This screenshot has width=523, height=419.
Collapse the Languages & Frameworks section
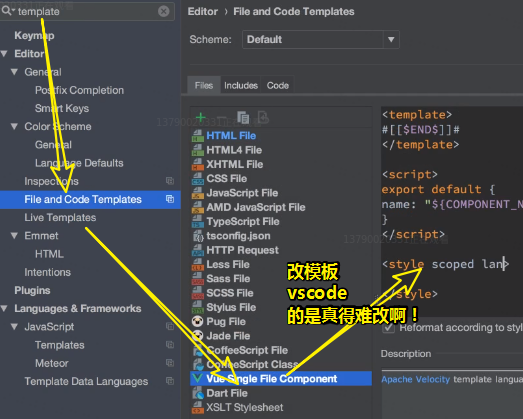4,309
